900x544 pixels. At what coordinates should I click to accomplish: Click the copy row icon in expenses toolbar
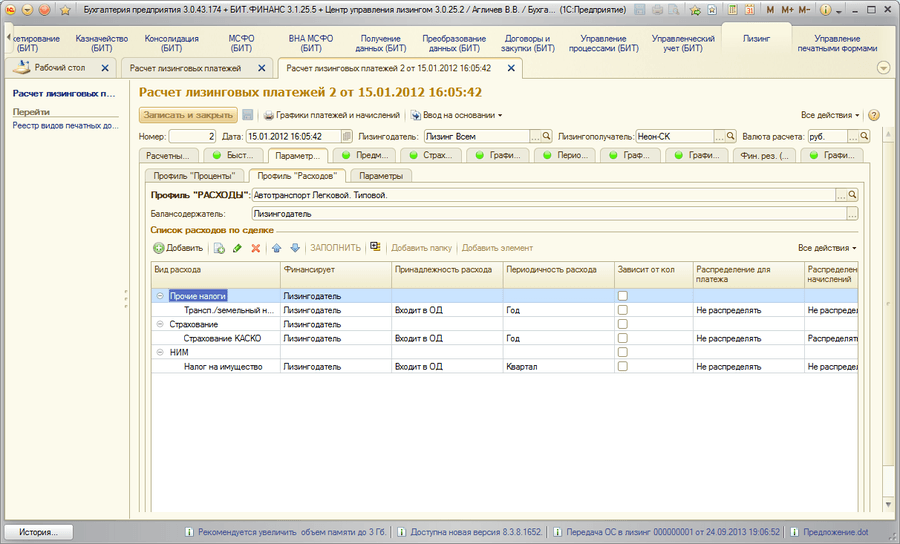[219, 248]
